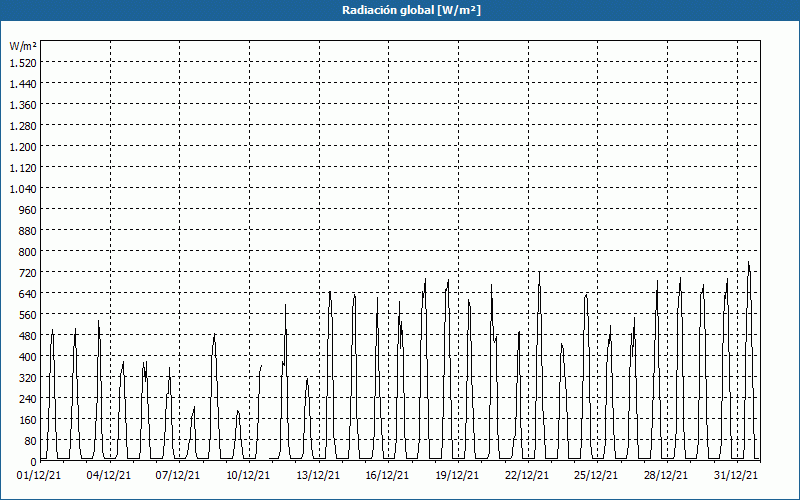
Task: Click the date label 10/12/21
Action: coord(248,476)
